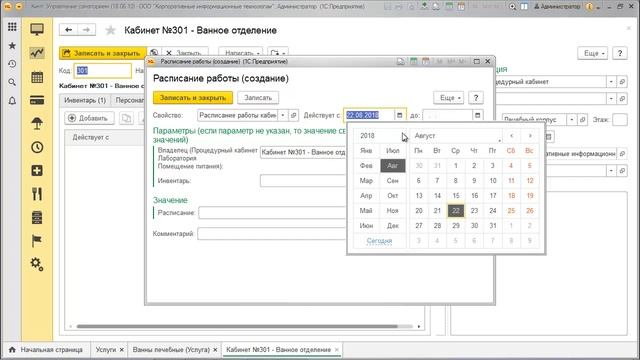Viewport: 640px width, 360px height.
Task: Add Кабинет №301 to favorites star
Action: [x=110, y=31]
